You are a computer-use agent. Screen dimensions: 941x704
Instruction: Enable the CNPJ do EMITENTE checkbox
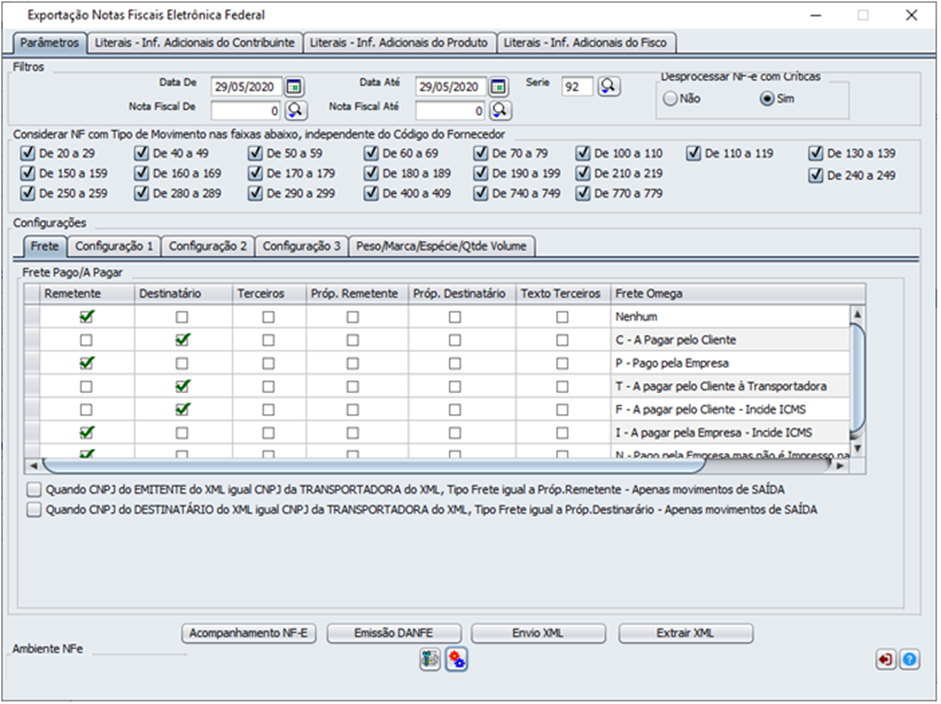(x=34, y=490)
